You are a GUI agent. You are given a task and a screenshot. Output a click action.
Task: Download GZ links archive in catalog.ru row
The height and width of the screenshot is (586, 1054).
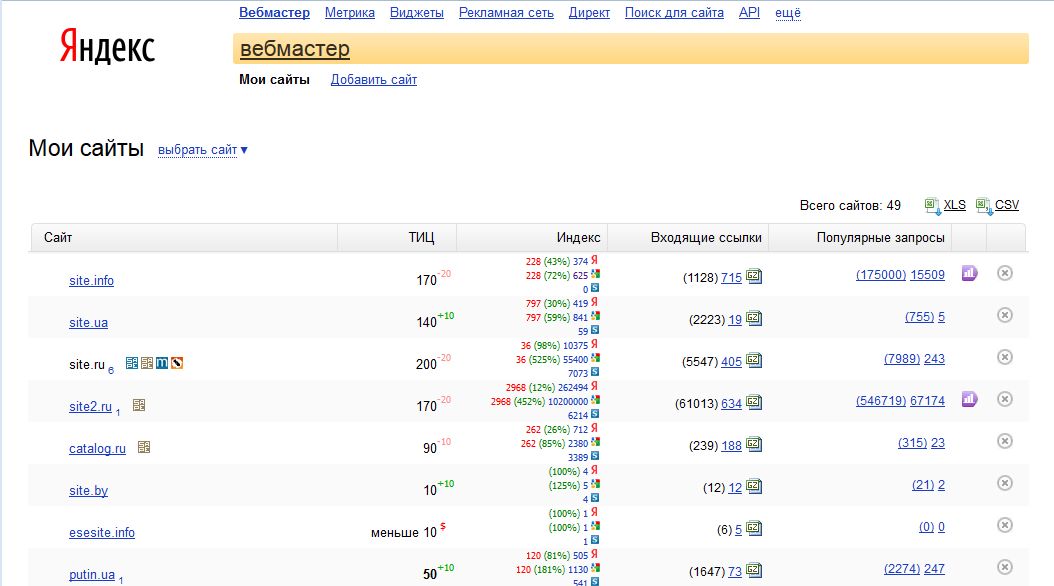pyautogui.click(x=754, y=444)
